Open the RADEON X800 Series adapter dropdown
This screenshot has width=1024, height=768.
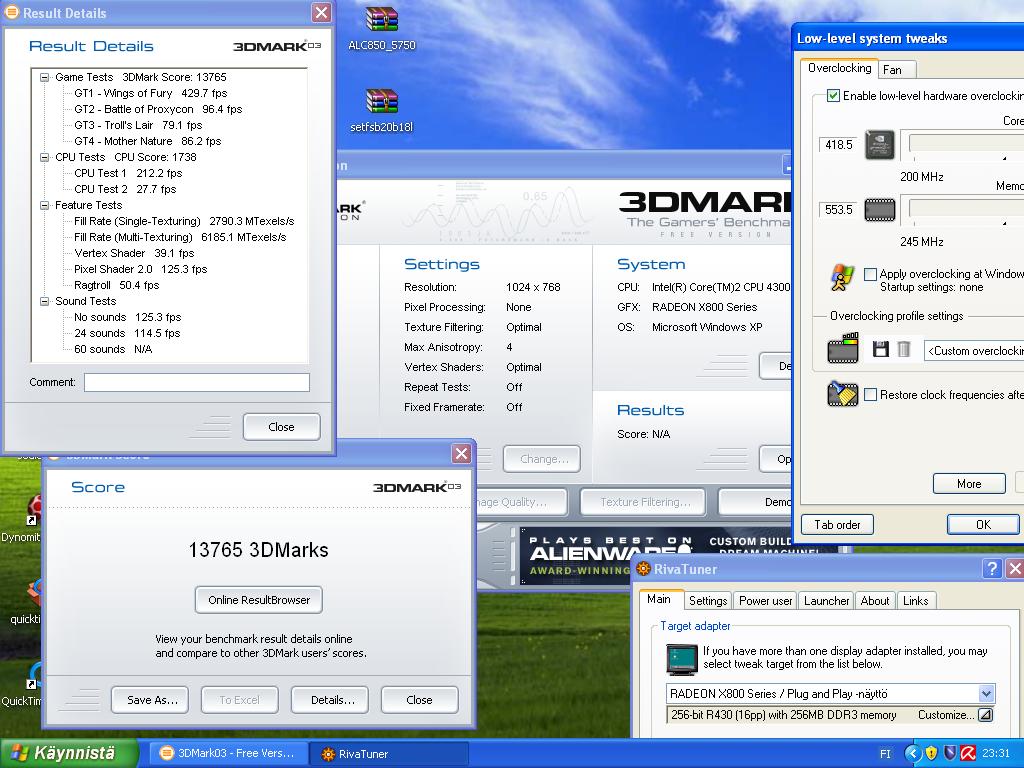[986, 694]
